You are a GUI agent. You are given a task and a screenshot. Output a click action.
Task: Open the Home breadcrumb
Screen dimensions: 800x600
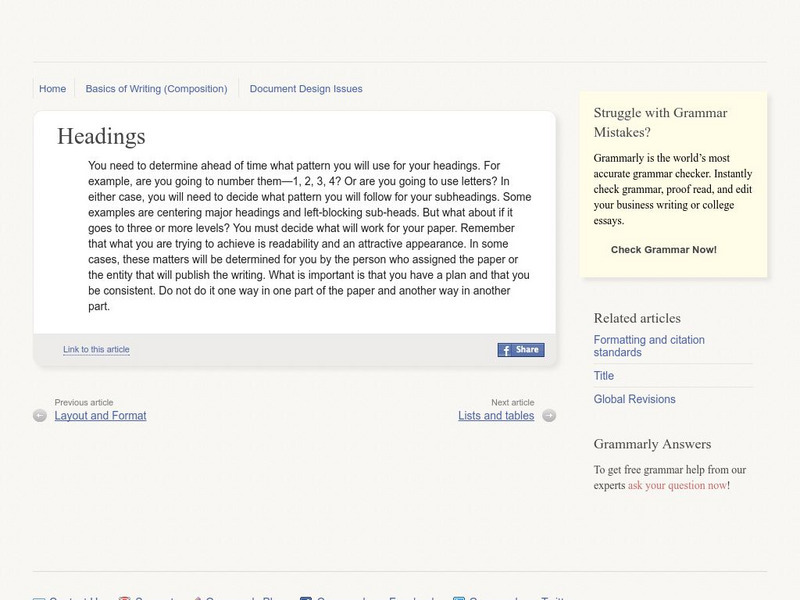tap(52, 89)
